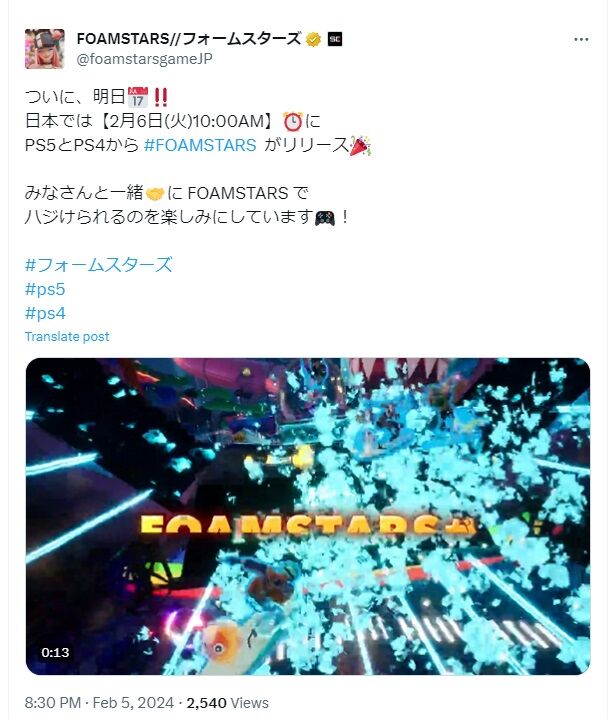This screenshot has width=612, height=719.
Task: Open the #ps5 hashtag
Action: point(45,289)
